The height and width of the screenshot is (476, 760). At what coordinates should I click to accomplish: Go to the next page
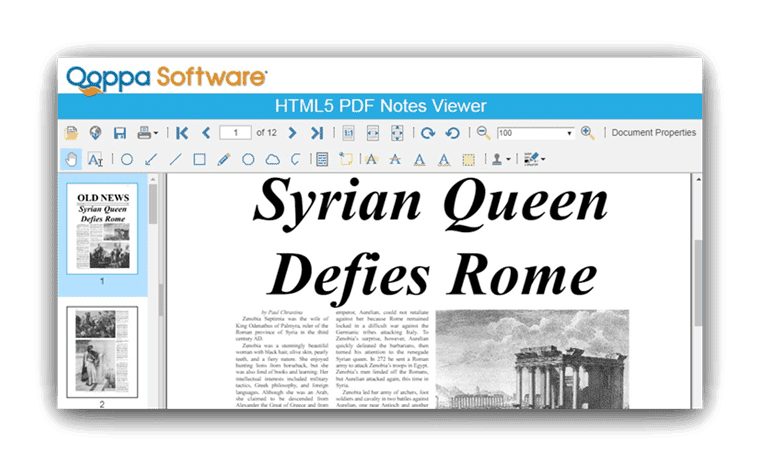pyautogui.click(x=292, y=133)
